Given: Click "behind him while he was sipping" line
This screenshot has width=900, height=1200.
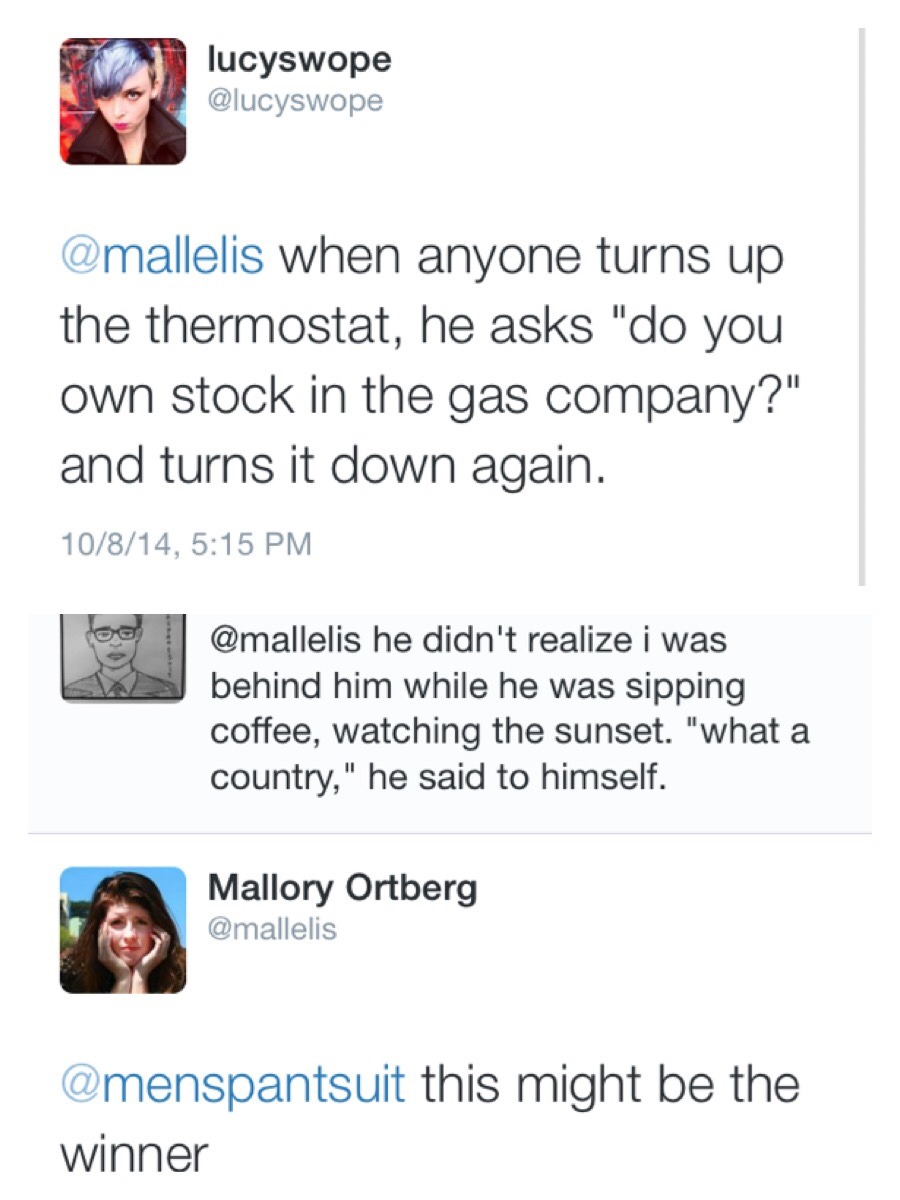Looking at the screenshot, I should tap(477, 685).
